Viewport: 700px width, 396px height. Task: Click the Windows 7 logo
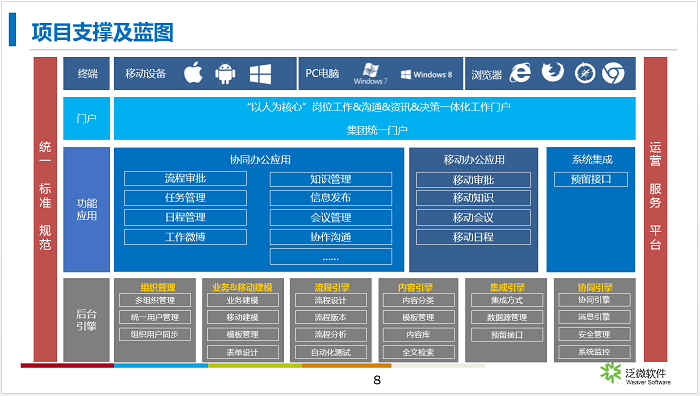[x=371, y=74]
